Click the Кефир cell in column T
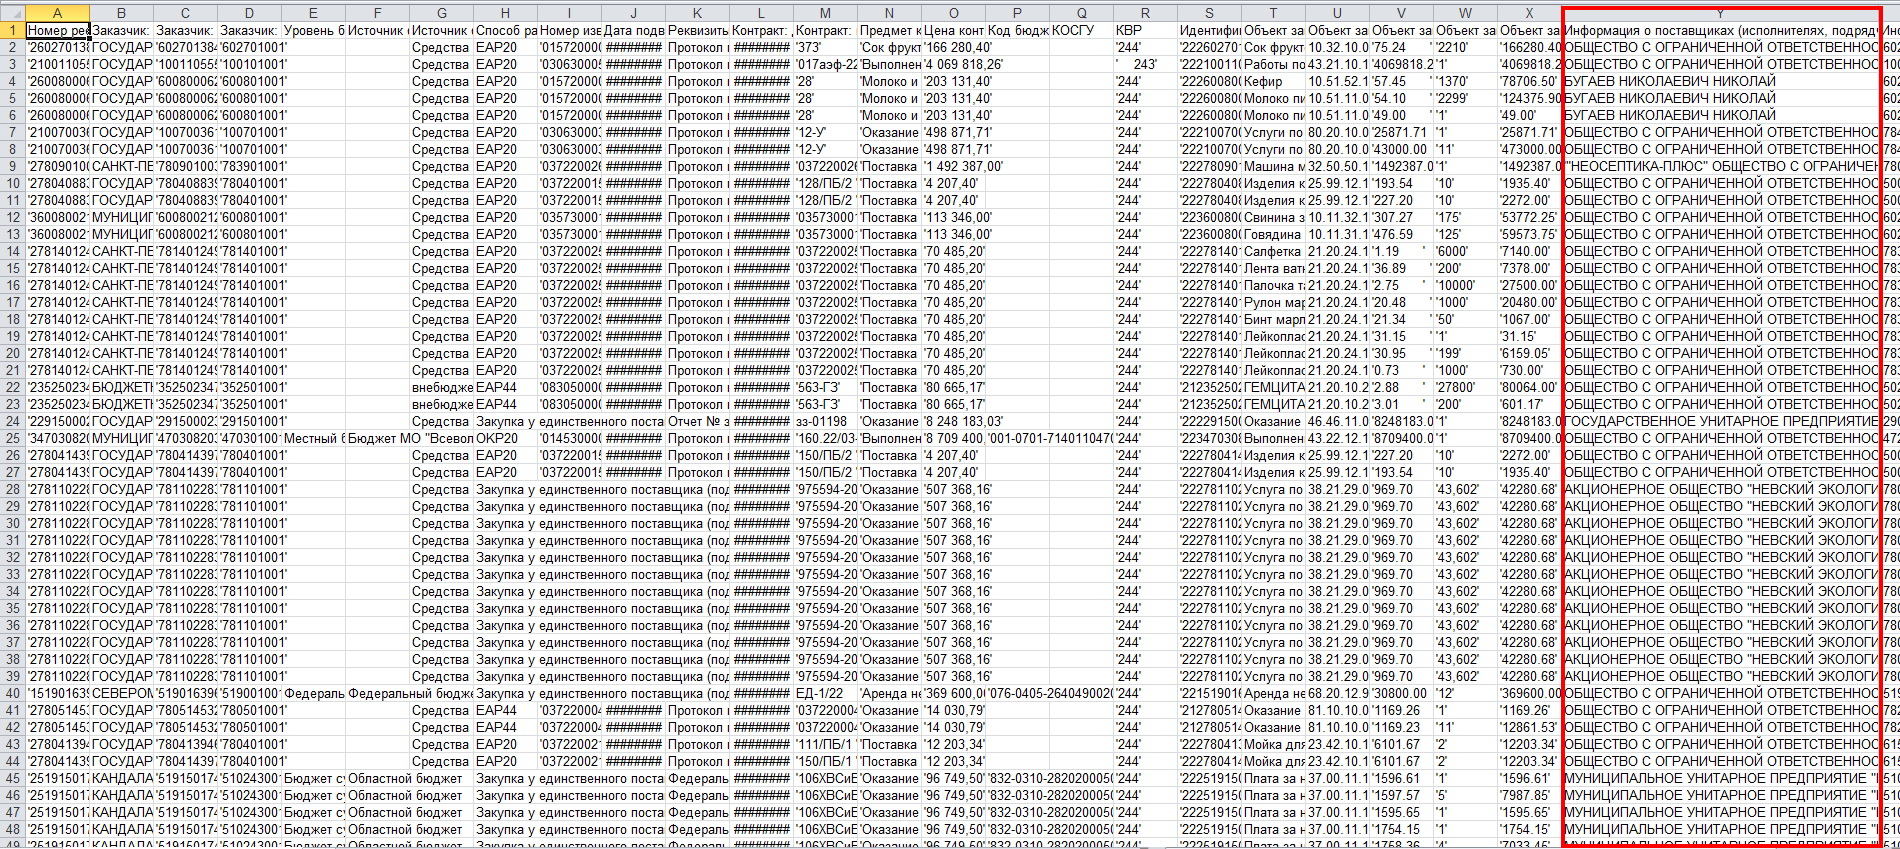 (x=1273, y=81)
